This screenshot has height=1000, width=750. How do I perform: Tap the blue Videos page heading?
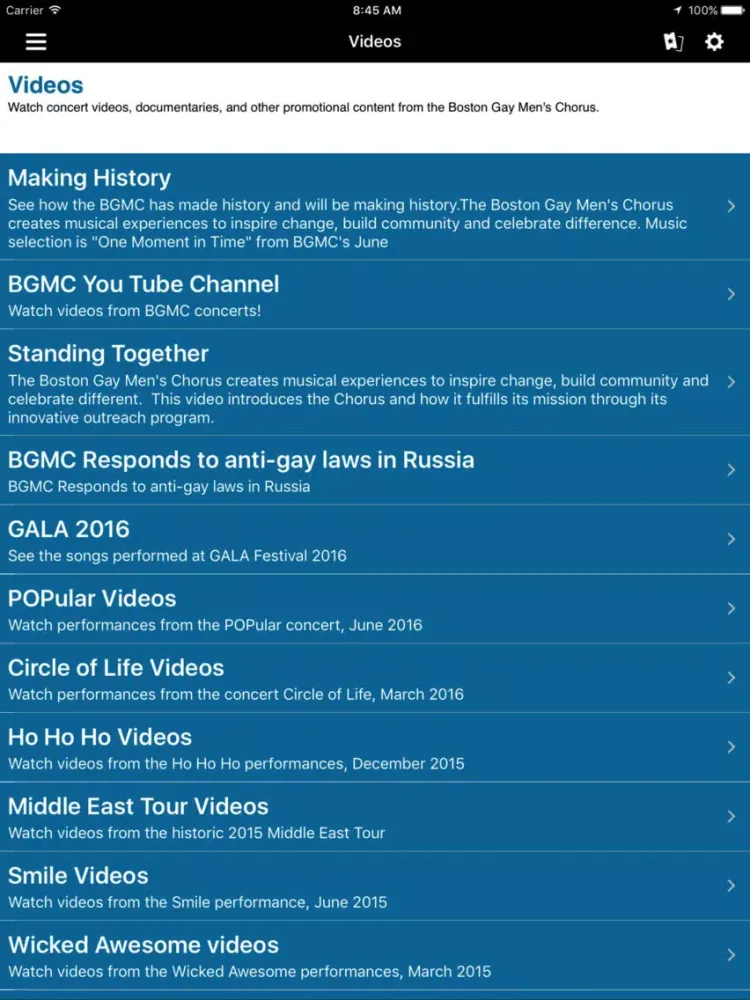pyautogui.click(x=45, y=85)
